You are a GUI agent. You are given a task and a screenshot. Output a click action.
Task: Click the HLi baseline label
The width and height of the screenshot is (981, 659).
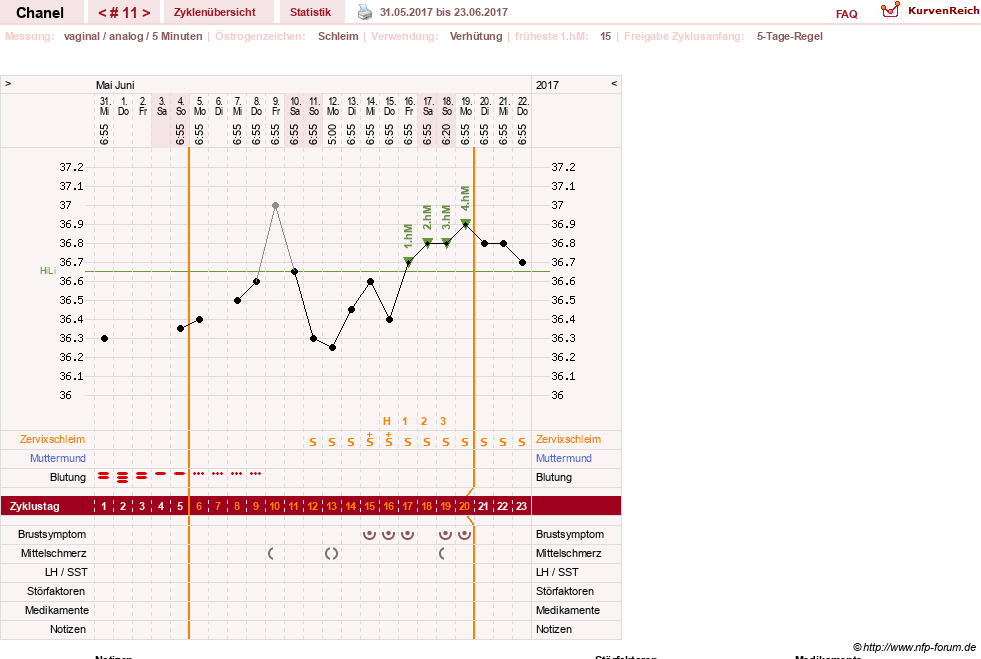(x=48, y=270)
